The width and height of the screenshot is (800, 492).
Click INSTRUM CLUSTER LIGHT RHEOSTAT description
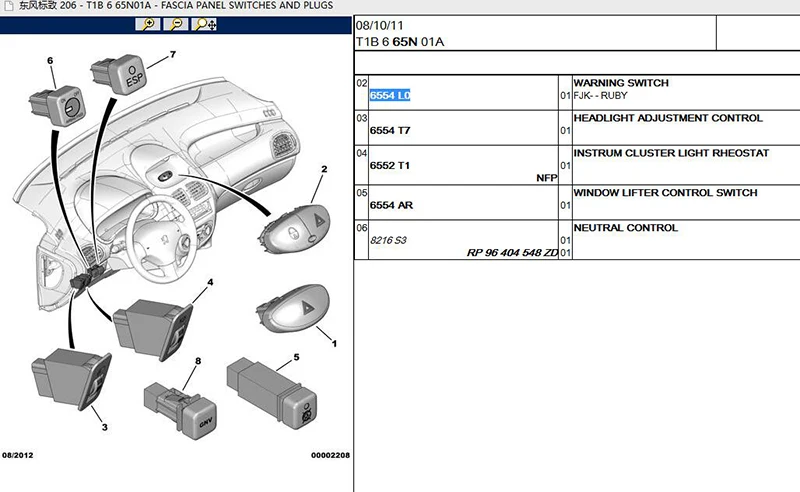click(x=671, y=153)
